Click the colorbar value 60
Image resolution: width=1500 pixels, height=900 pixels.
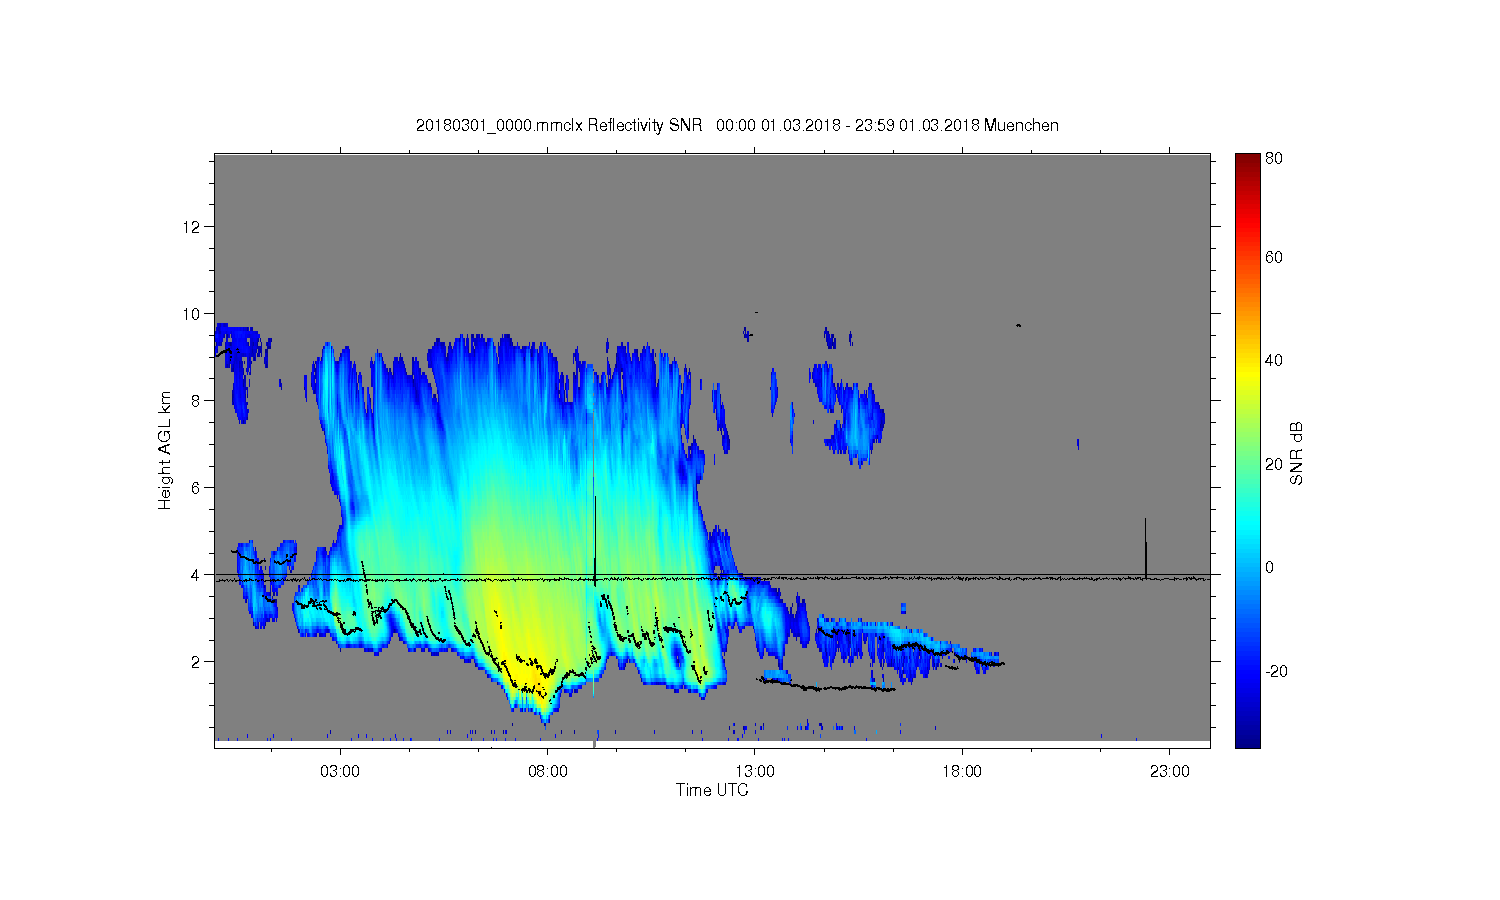coord(1273,257)
